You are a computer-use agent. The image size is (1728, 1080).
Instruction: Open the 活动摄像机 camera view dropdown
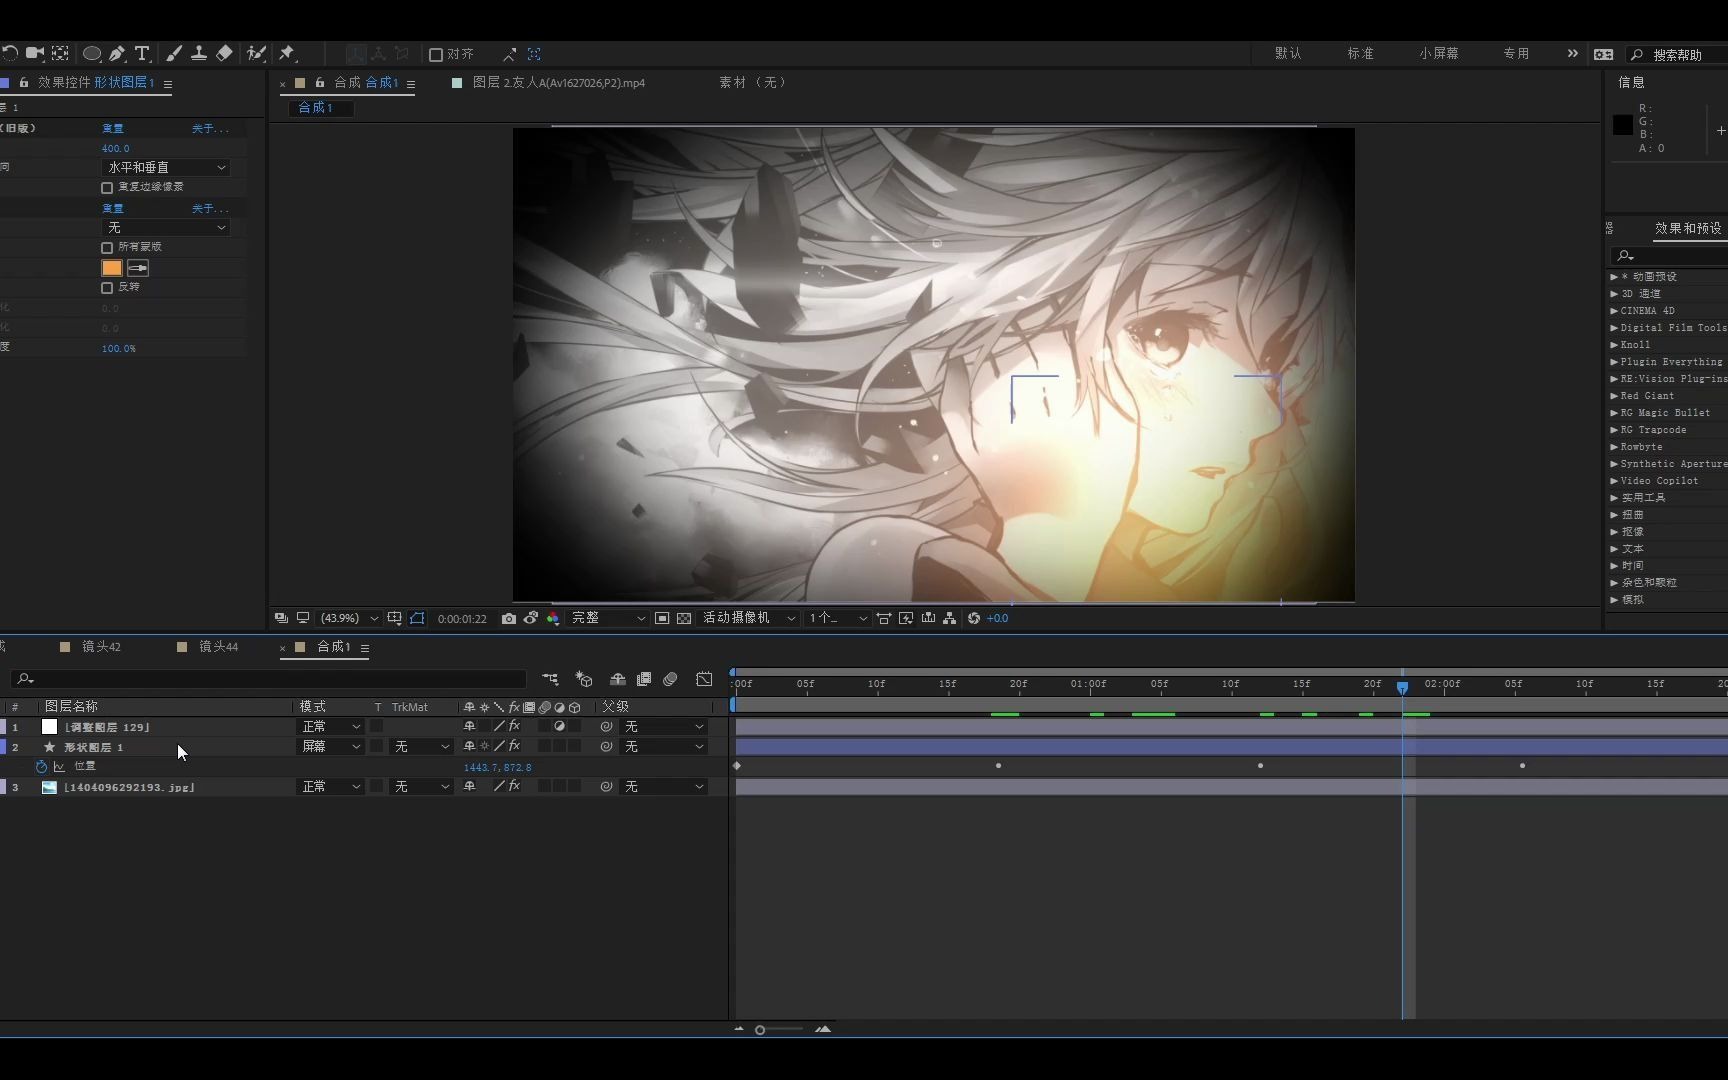747,618
